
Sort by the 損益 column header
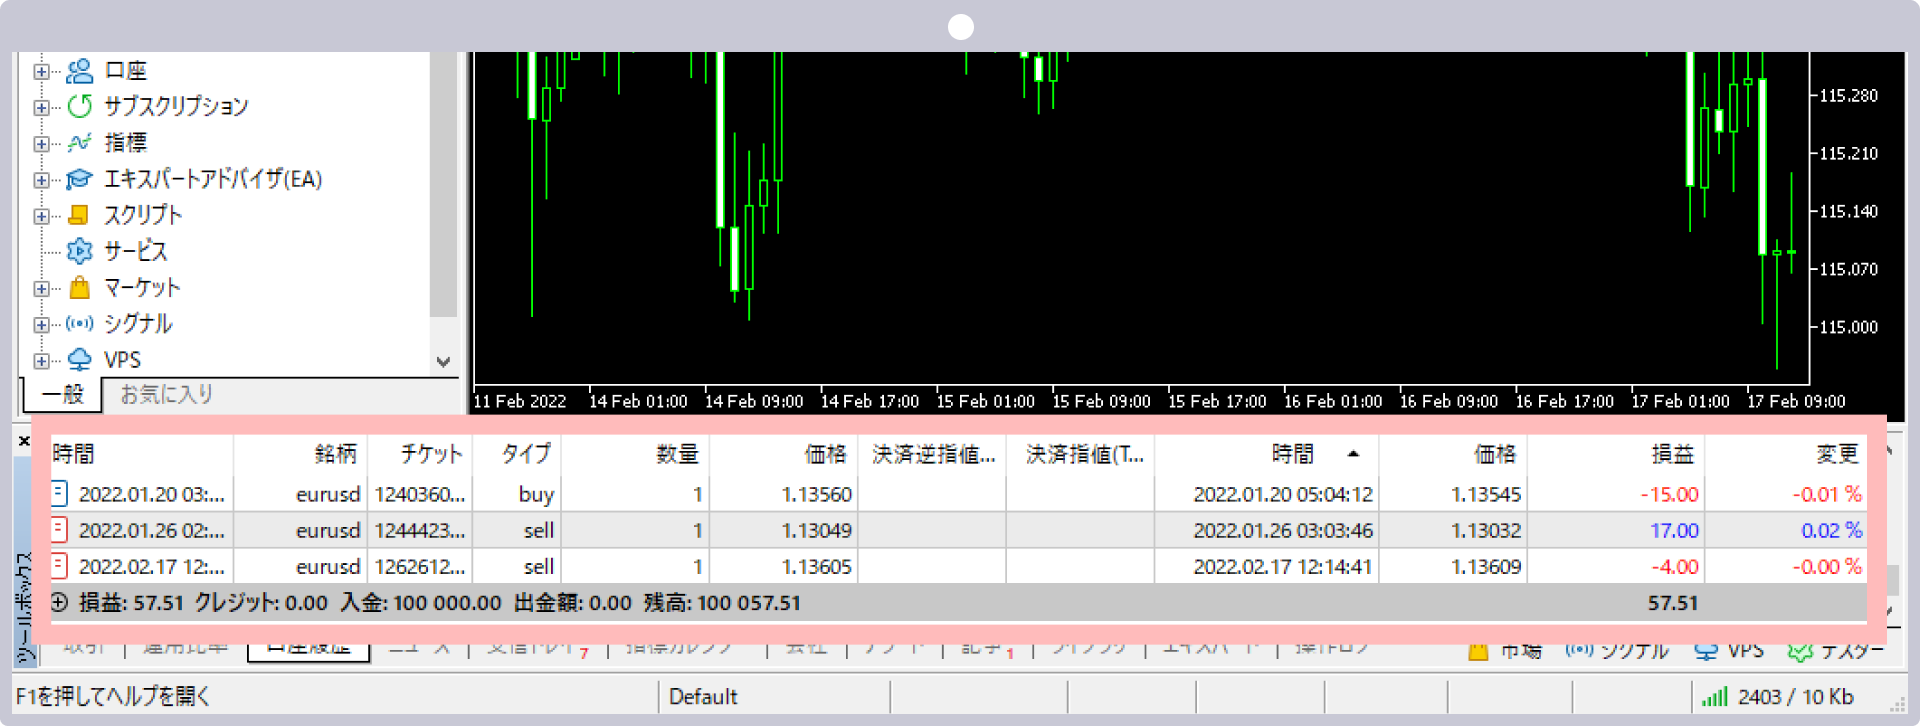(1616, 454)
